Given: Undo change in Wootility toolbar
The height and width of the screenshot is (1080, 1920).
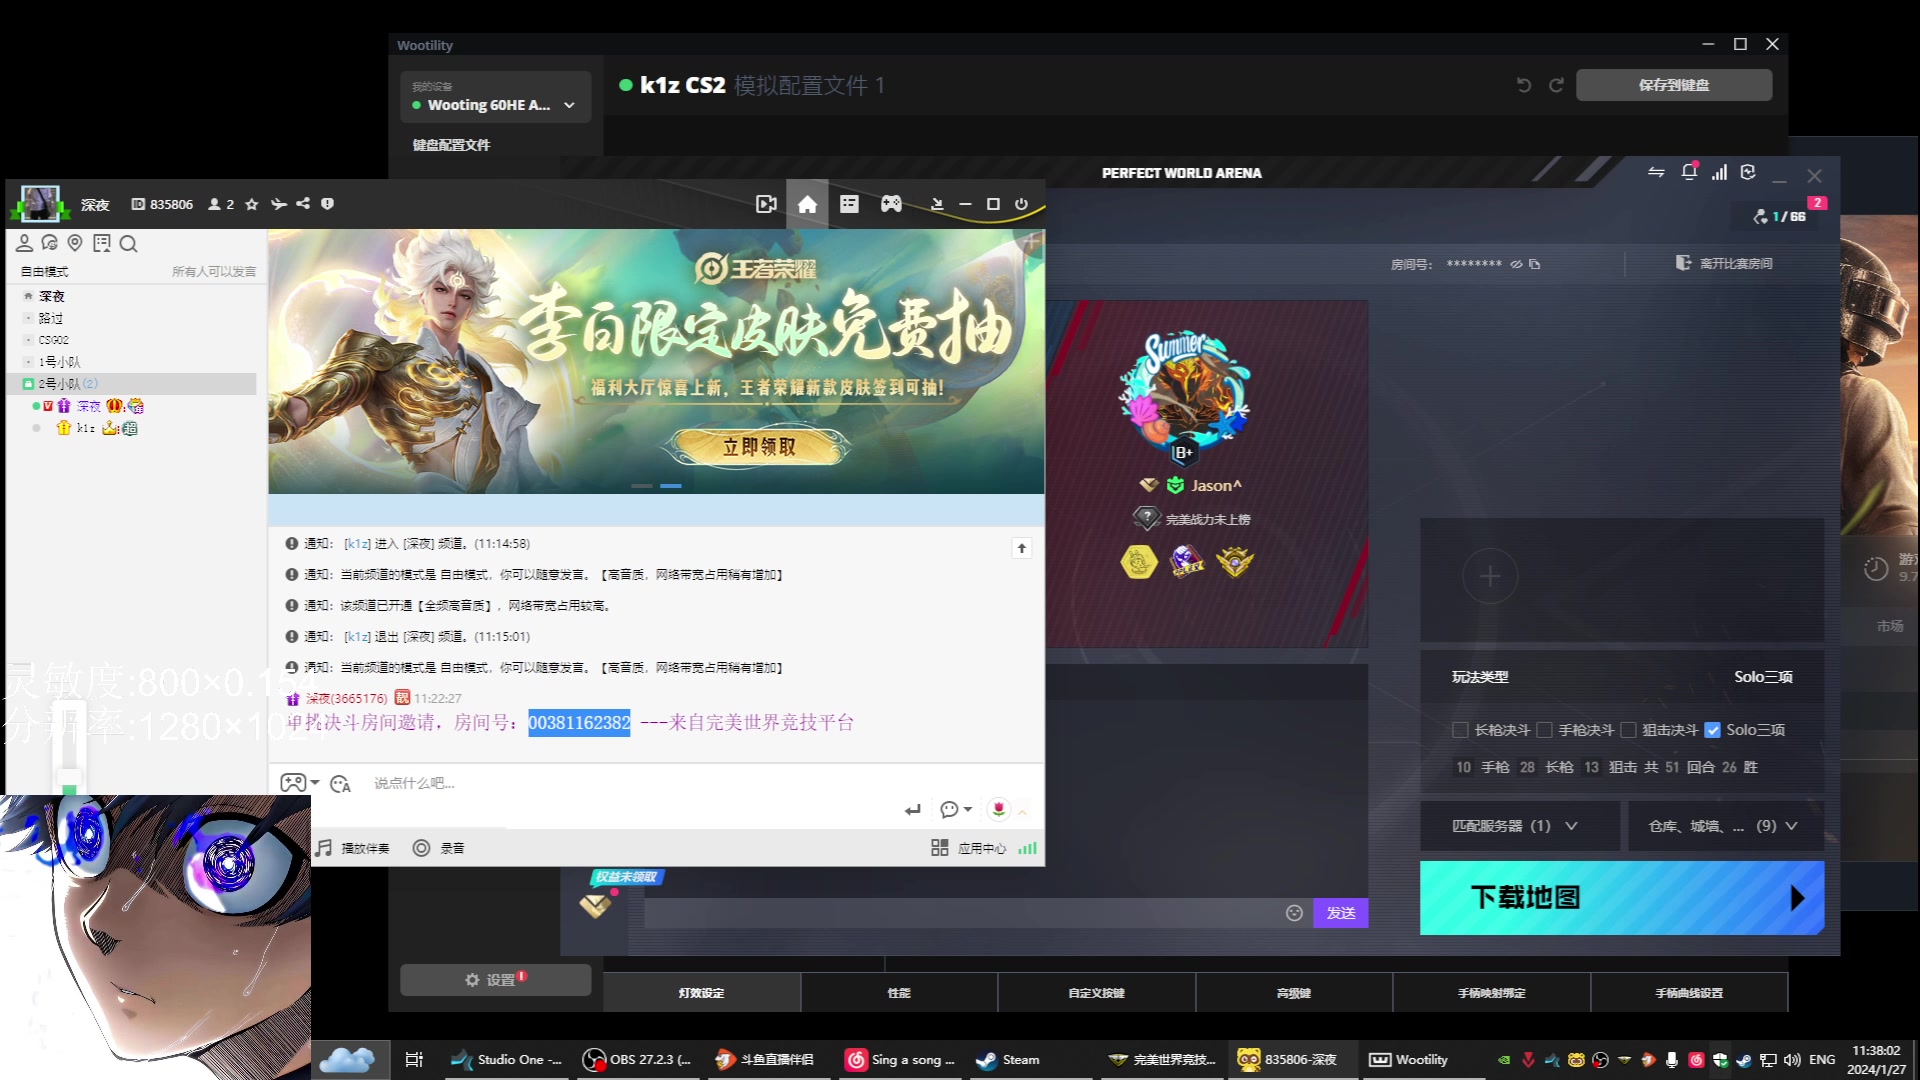Looking at the screenshot, I should [1524, 85].
